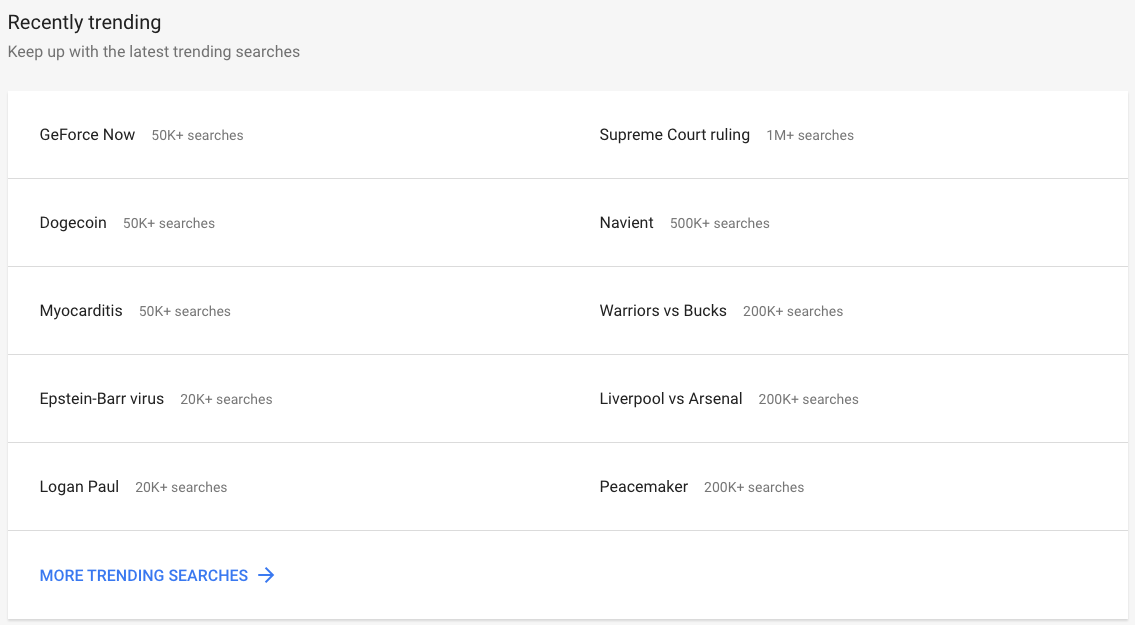Click the Myocarditis row in the trending card
This screenshot has width=1135, height=625.
click(x=400, y=310)
